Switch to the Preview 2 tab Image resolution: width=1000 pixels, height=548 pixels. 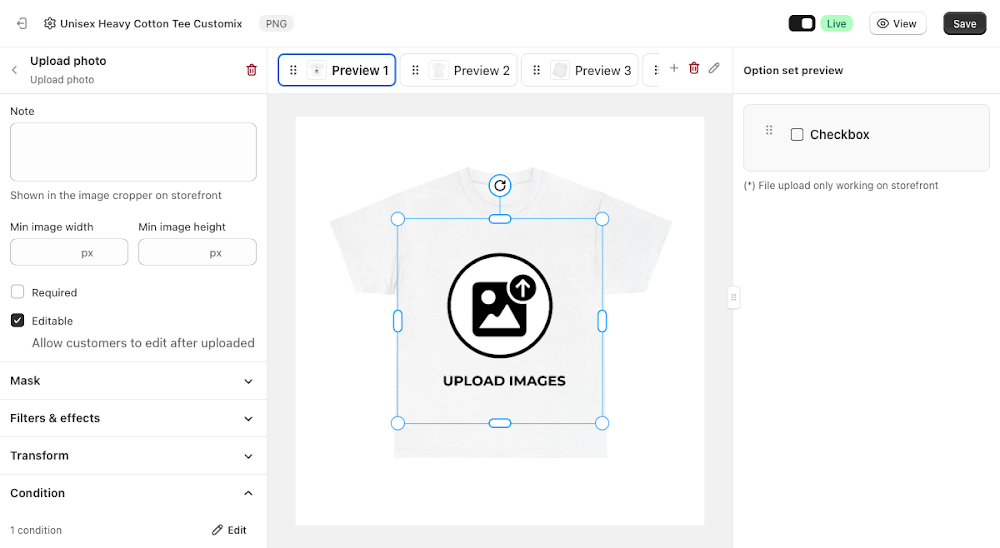tap(459, 70)
